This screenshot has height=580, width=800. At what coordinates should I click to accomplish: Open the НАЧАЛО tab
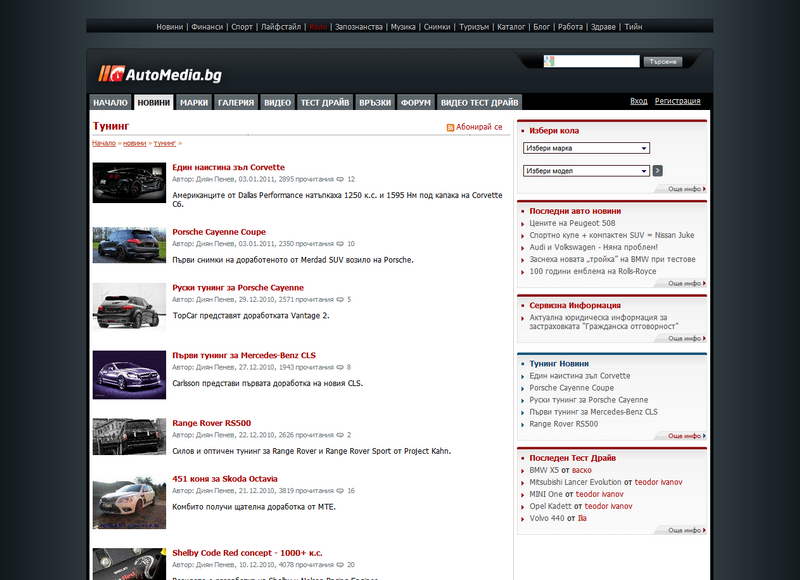pos(110,103)
